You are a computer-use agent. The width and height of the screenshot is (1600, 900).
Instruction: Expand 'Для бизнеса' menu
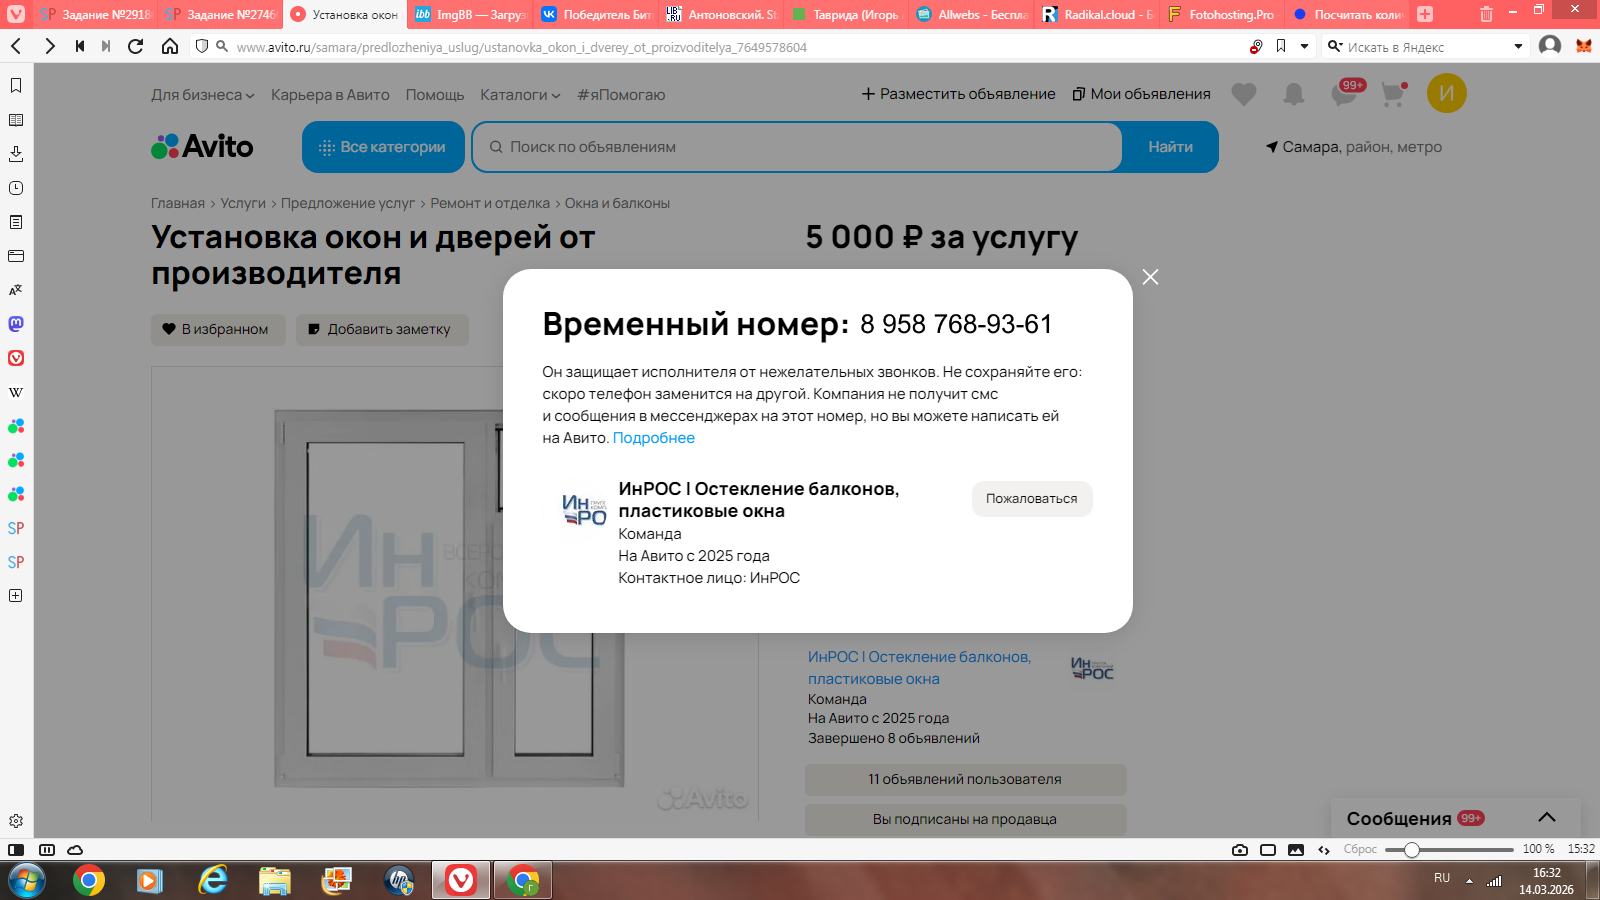click(x=203, y=95)
